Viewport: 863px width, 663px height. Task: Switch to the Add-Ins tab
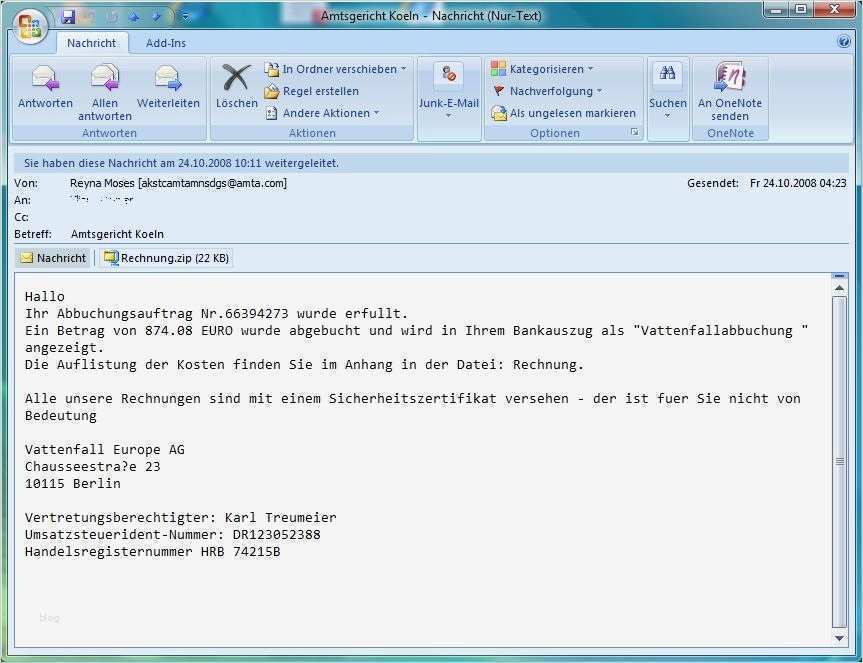163,43
